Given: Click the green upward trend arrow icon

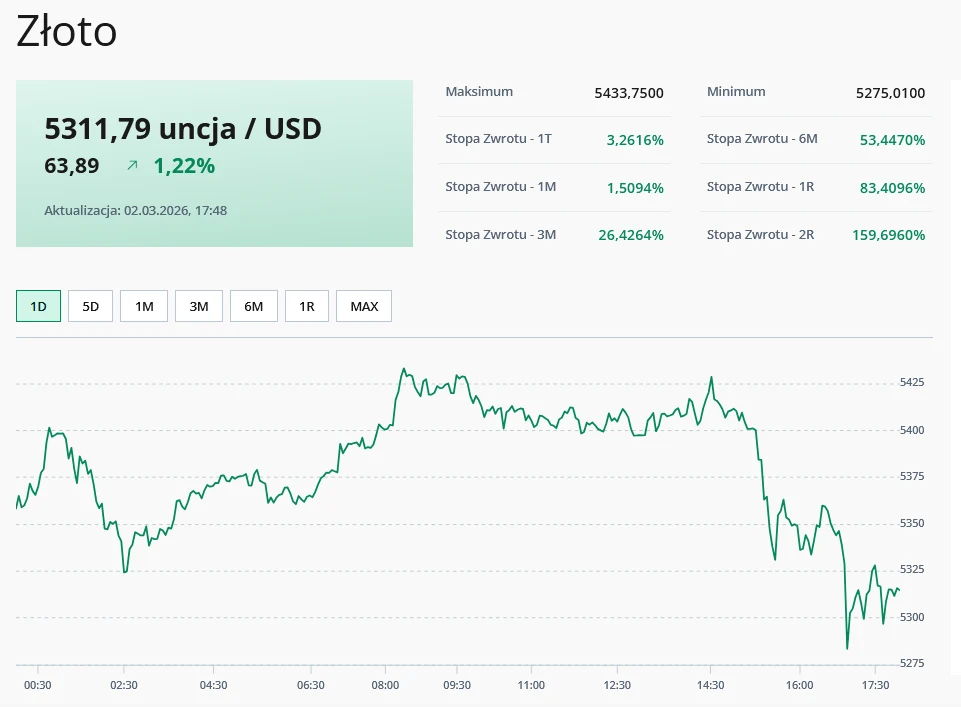Looking at the screenshot, I should [132, 166].
